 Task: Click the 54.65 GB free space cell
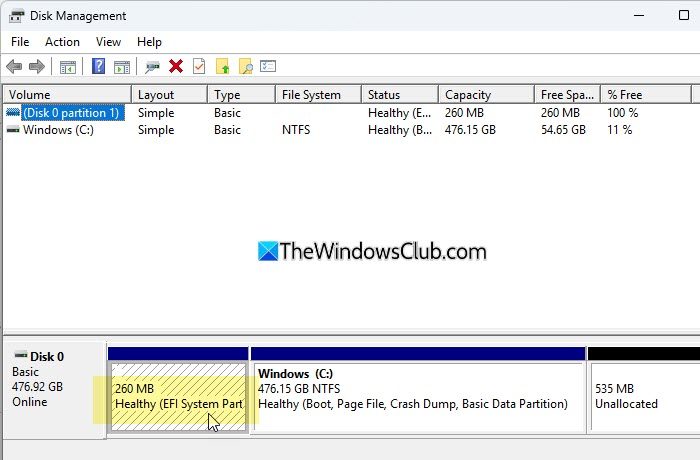pyautogui.click(x=563, y=130)
